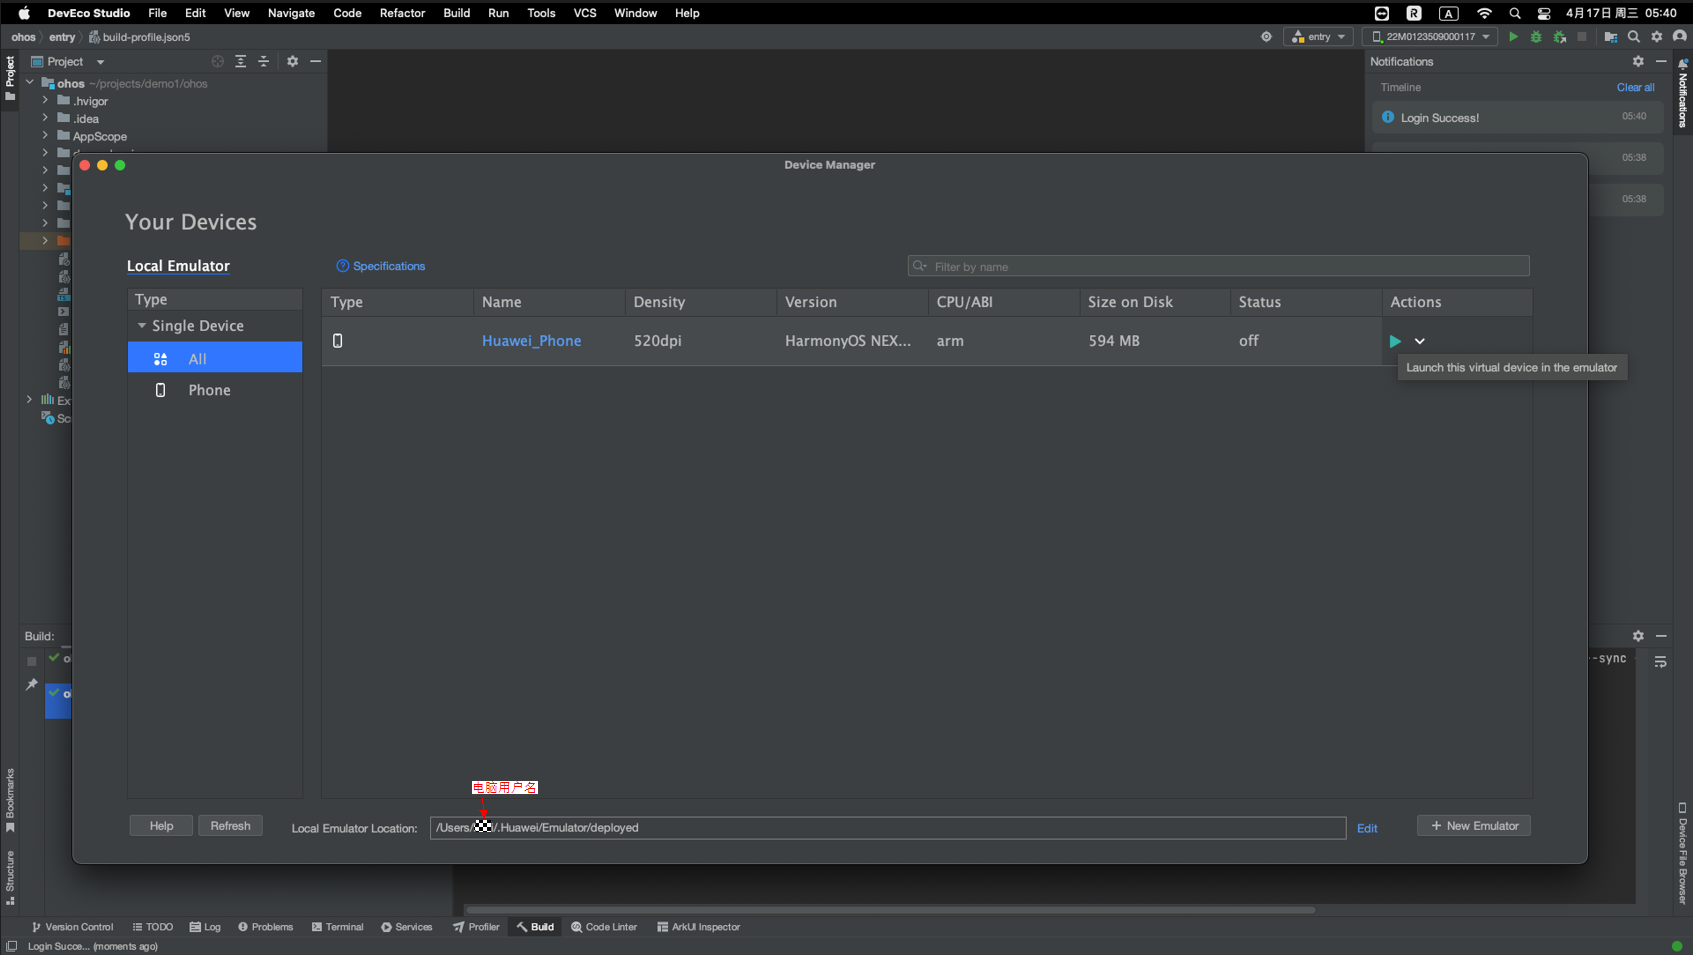This screenshot has height=955, width=1693.
Task: Click Collapse All icon in Project panel
Action: (264, 62)
